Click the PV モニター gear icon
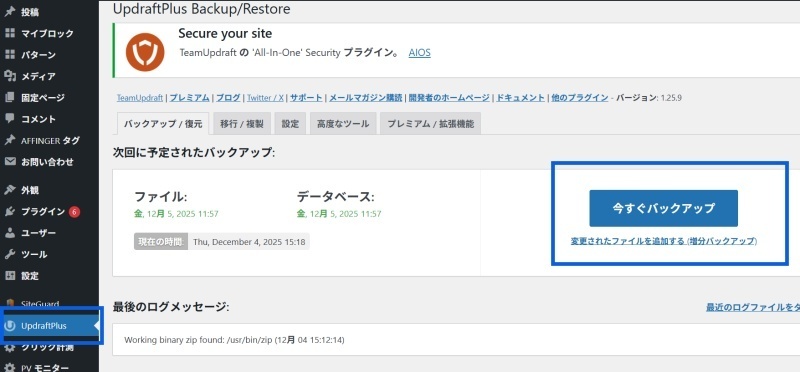Viewport: 800px width, 372px height. (x=10, y=367)
